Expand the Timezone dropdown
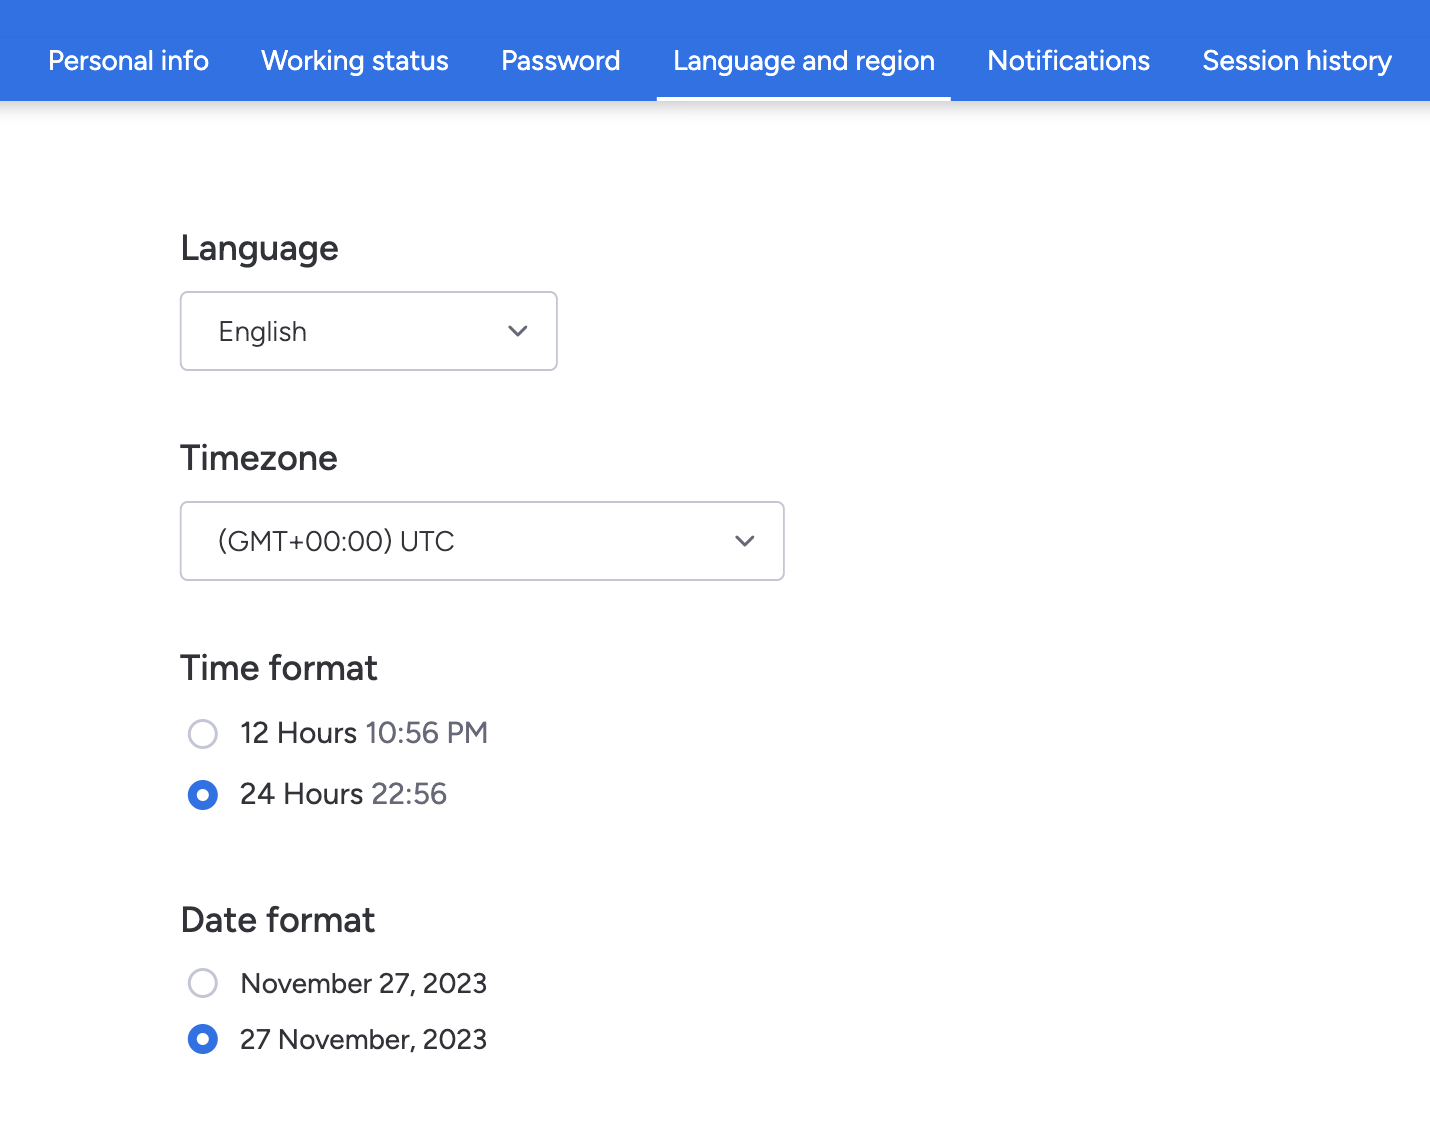The width and height of the screenshot is (1430, 1122). coord(482,541)
